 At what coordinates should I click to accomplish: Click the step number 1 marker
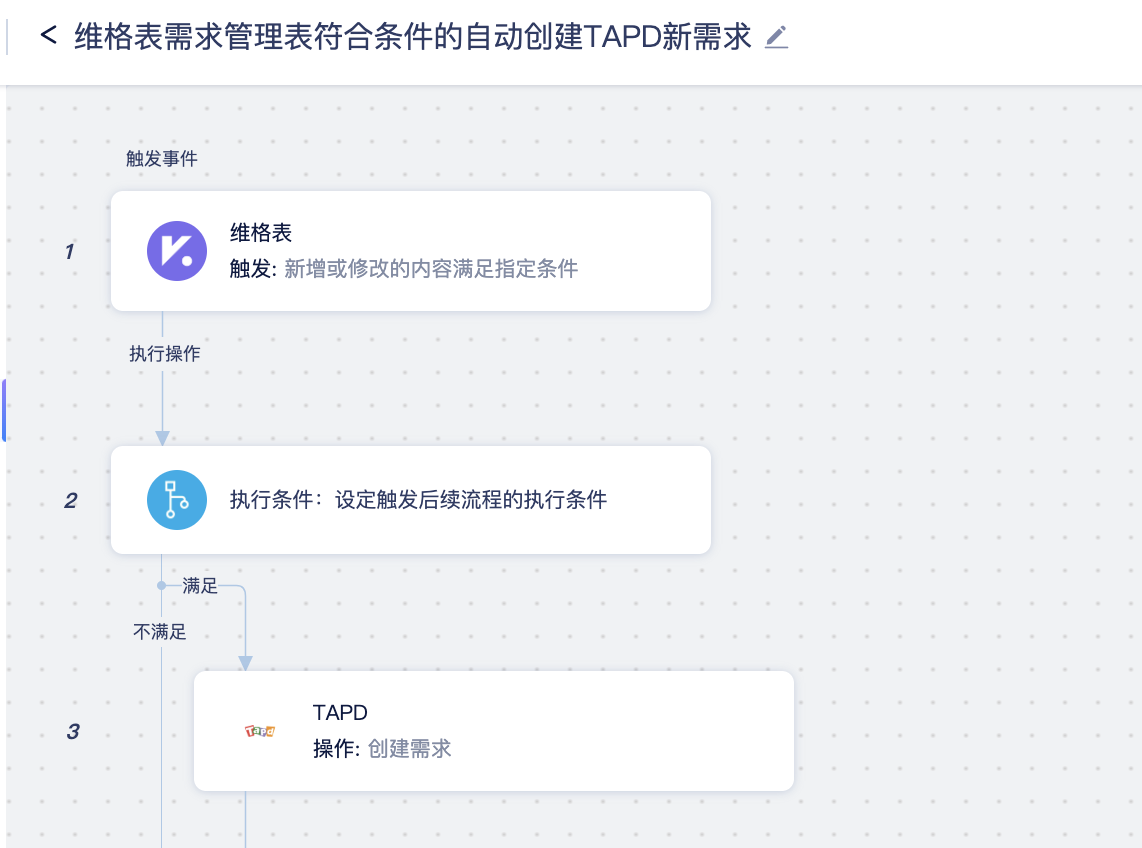(68, 252)
